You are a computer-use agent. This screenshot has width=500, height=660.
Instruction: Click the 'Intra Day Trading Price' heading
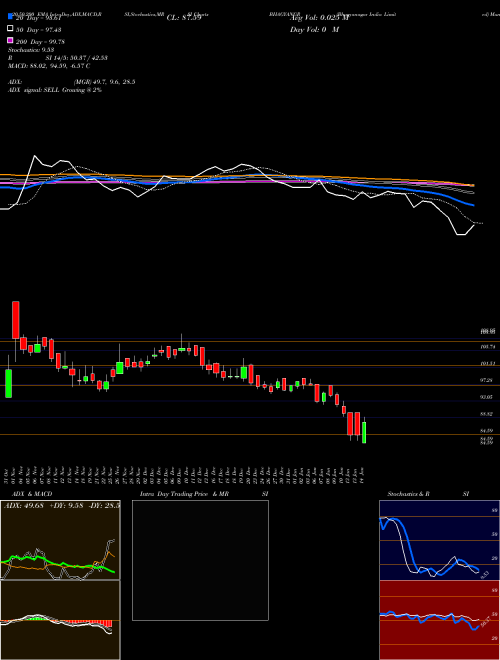pyautogui.click(x=174, y=494)
